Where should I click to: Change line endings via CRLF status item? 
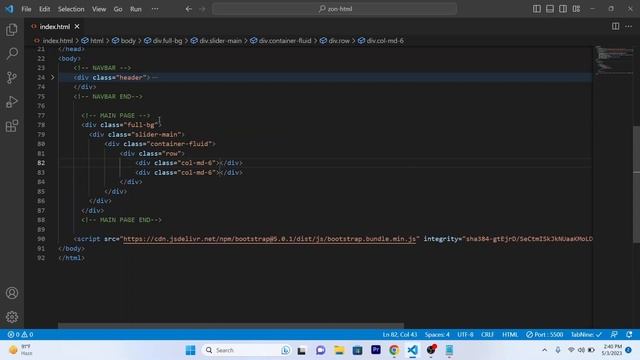[487, 334]
